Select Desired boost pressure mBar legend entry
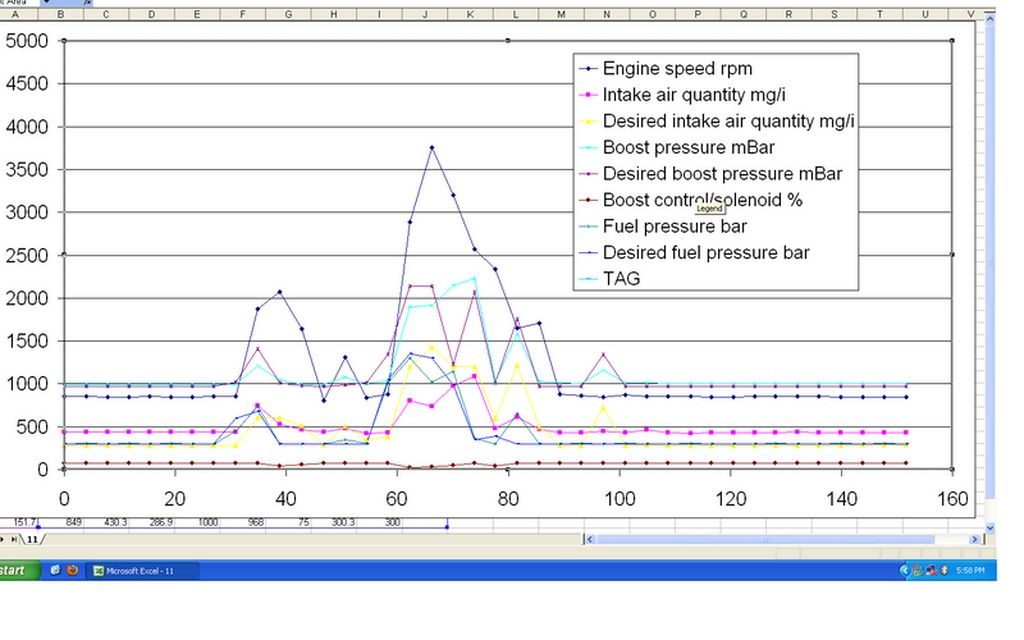This screenshot has height=640, width=1024. (x=711, y=174)
